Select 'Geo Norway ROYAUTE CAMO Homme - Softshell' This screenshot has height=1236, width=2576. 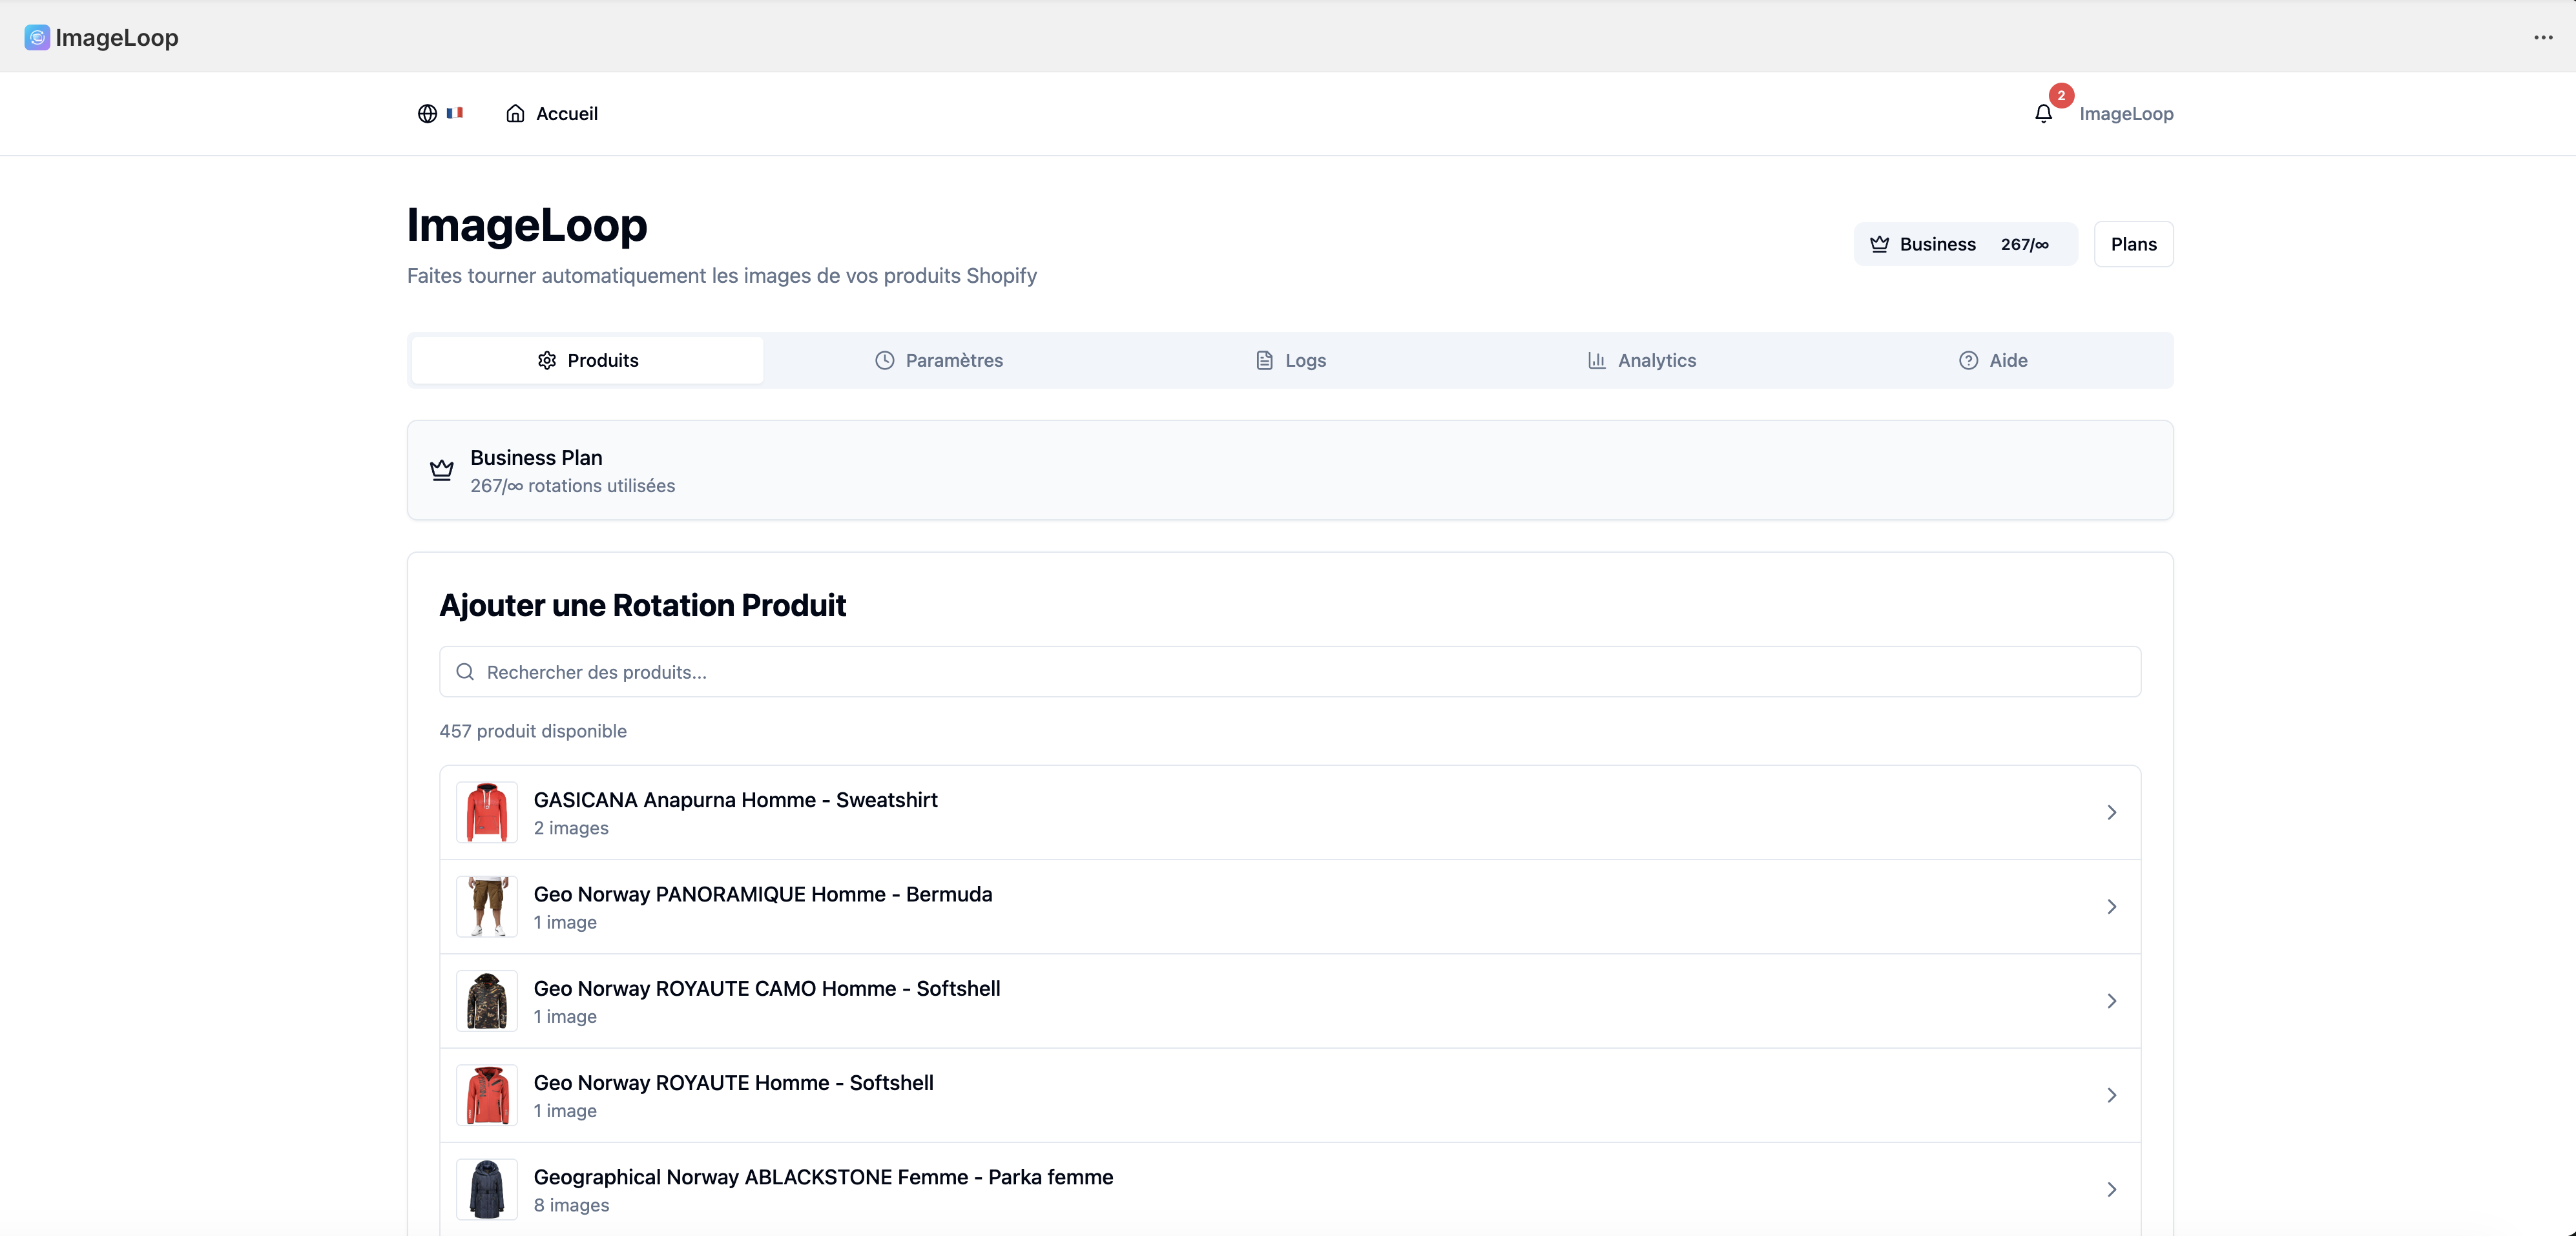(767, 989)
